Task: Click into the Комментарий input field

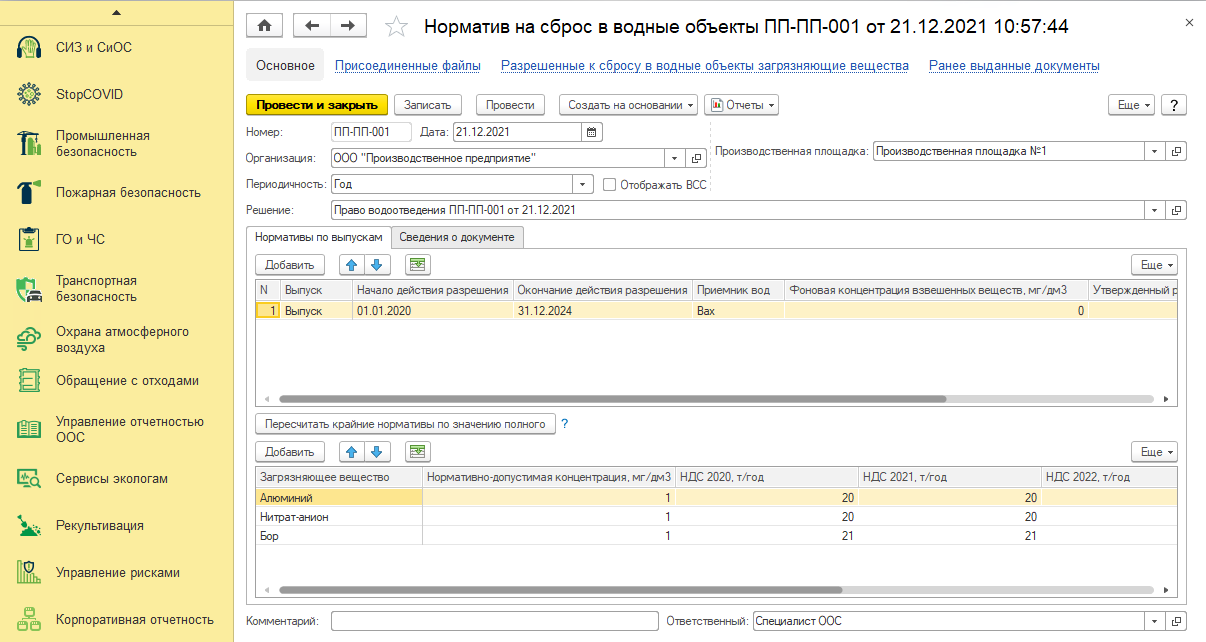Action: click(494, 621)
